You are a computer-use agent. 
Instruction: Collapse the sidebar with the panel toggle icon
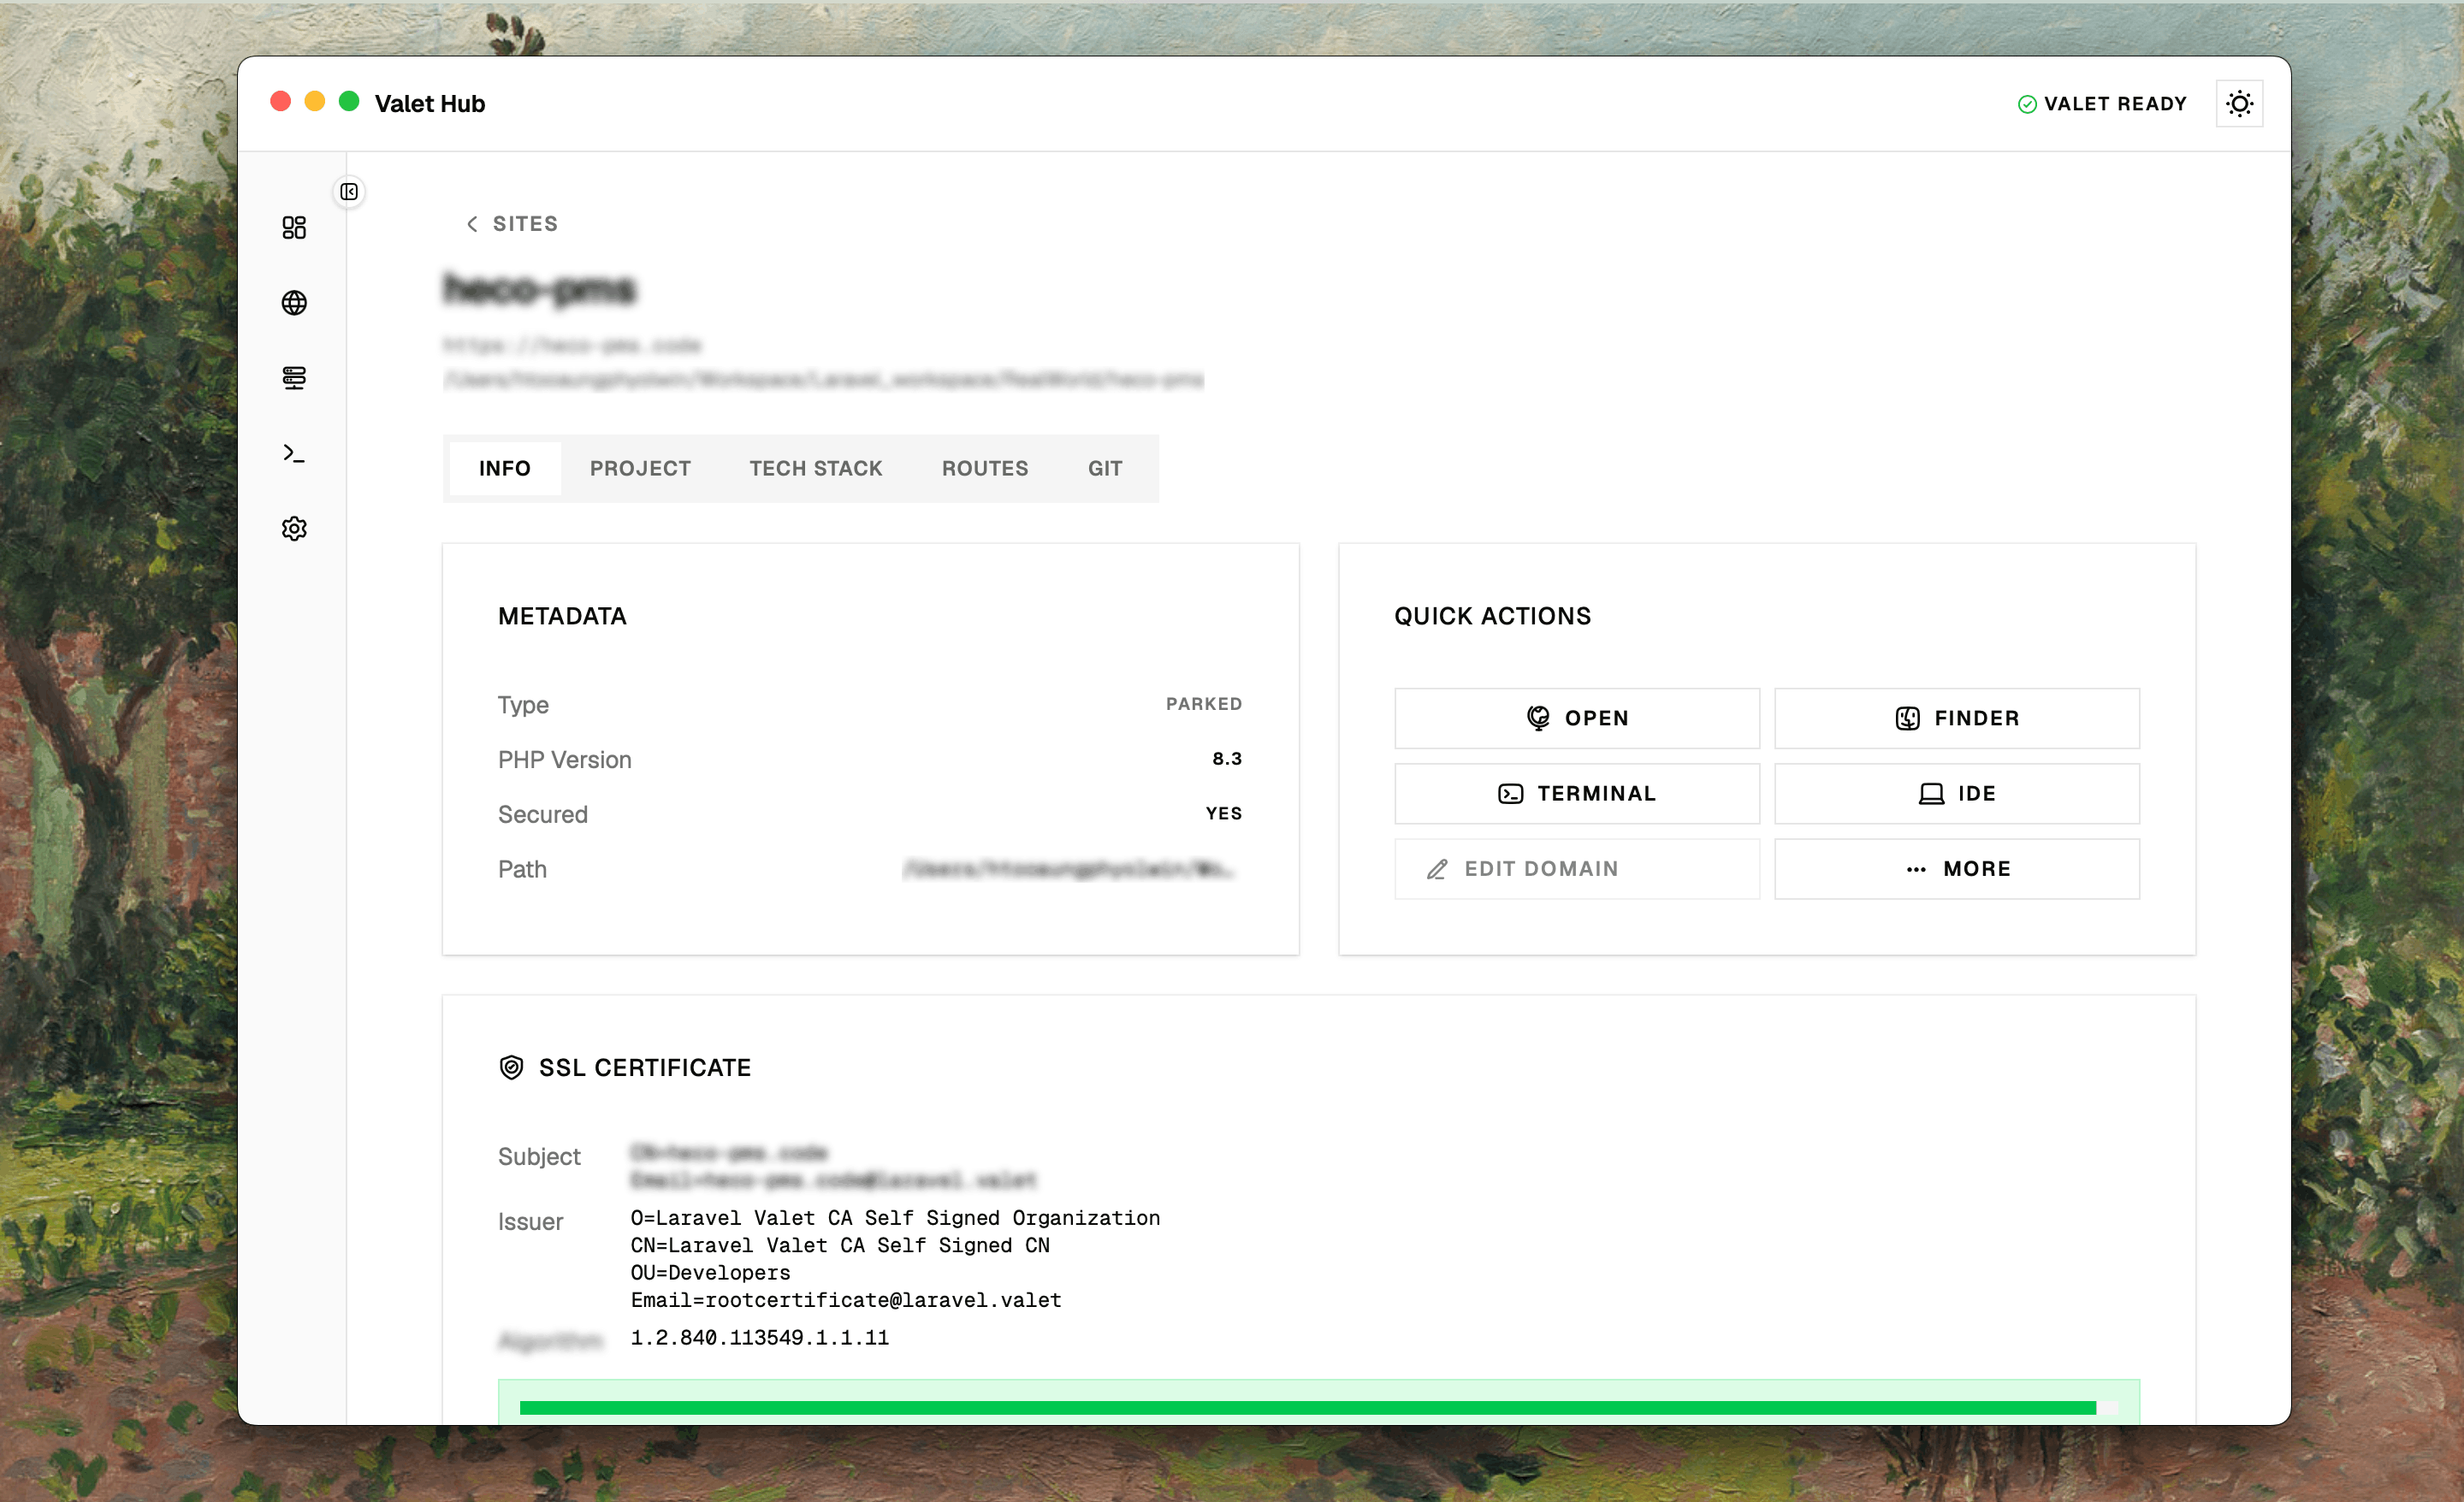(349, 192)
